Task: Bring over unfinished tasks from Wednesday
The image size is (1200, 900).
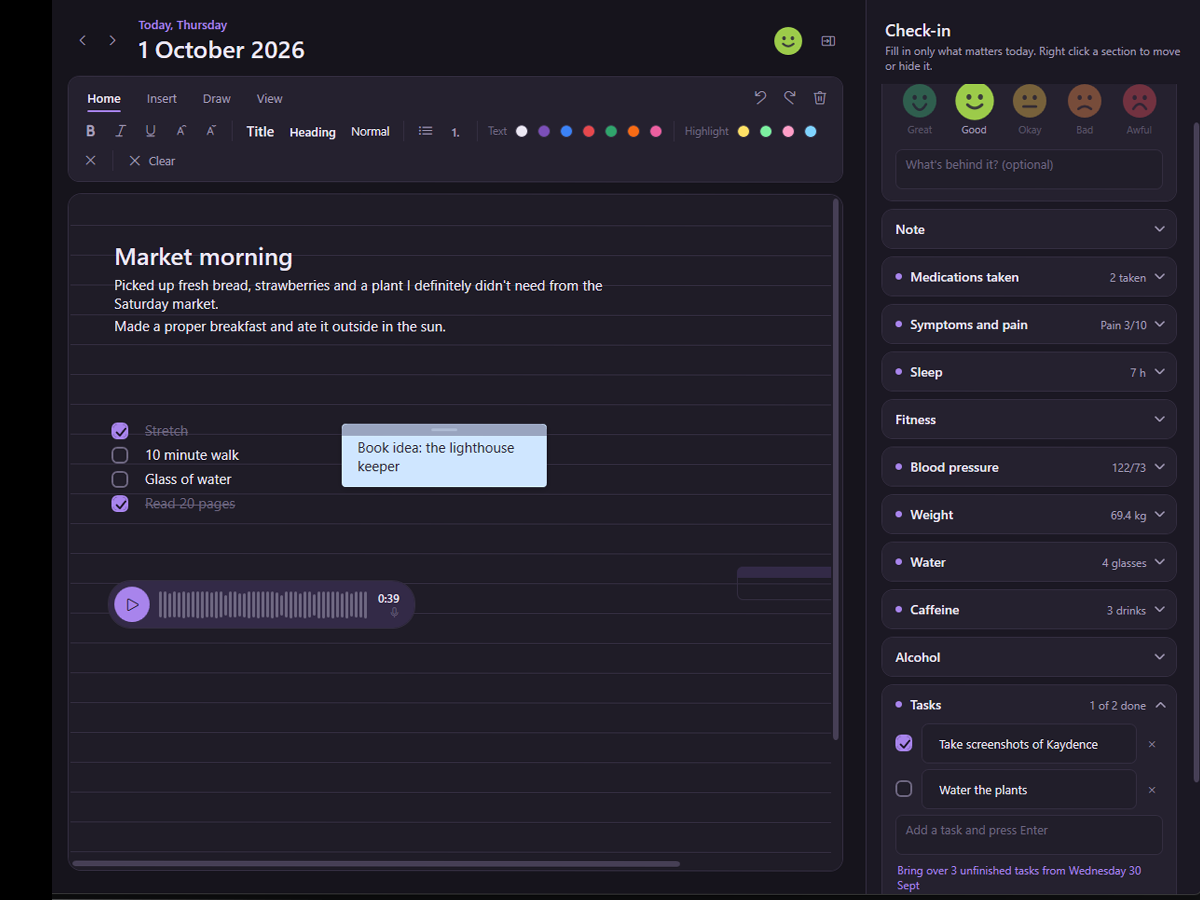Action: [x=1019, y=878]
